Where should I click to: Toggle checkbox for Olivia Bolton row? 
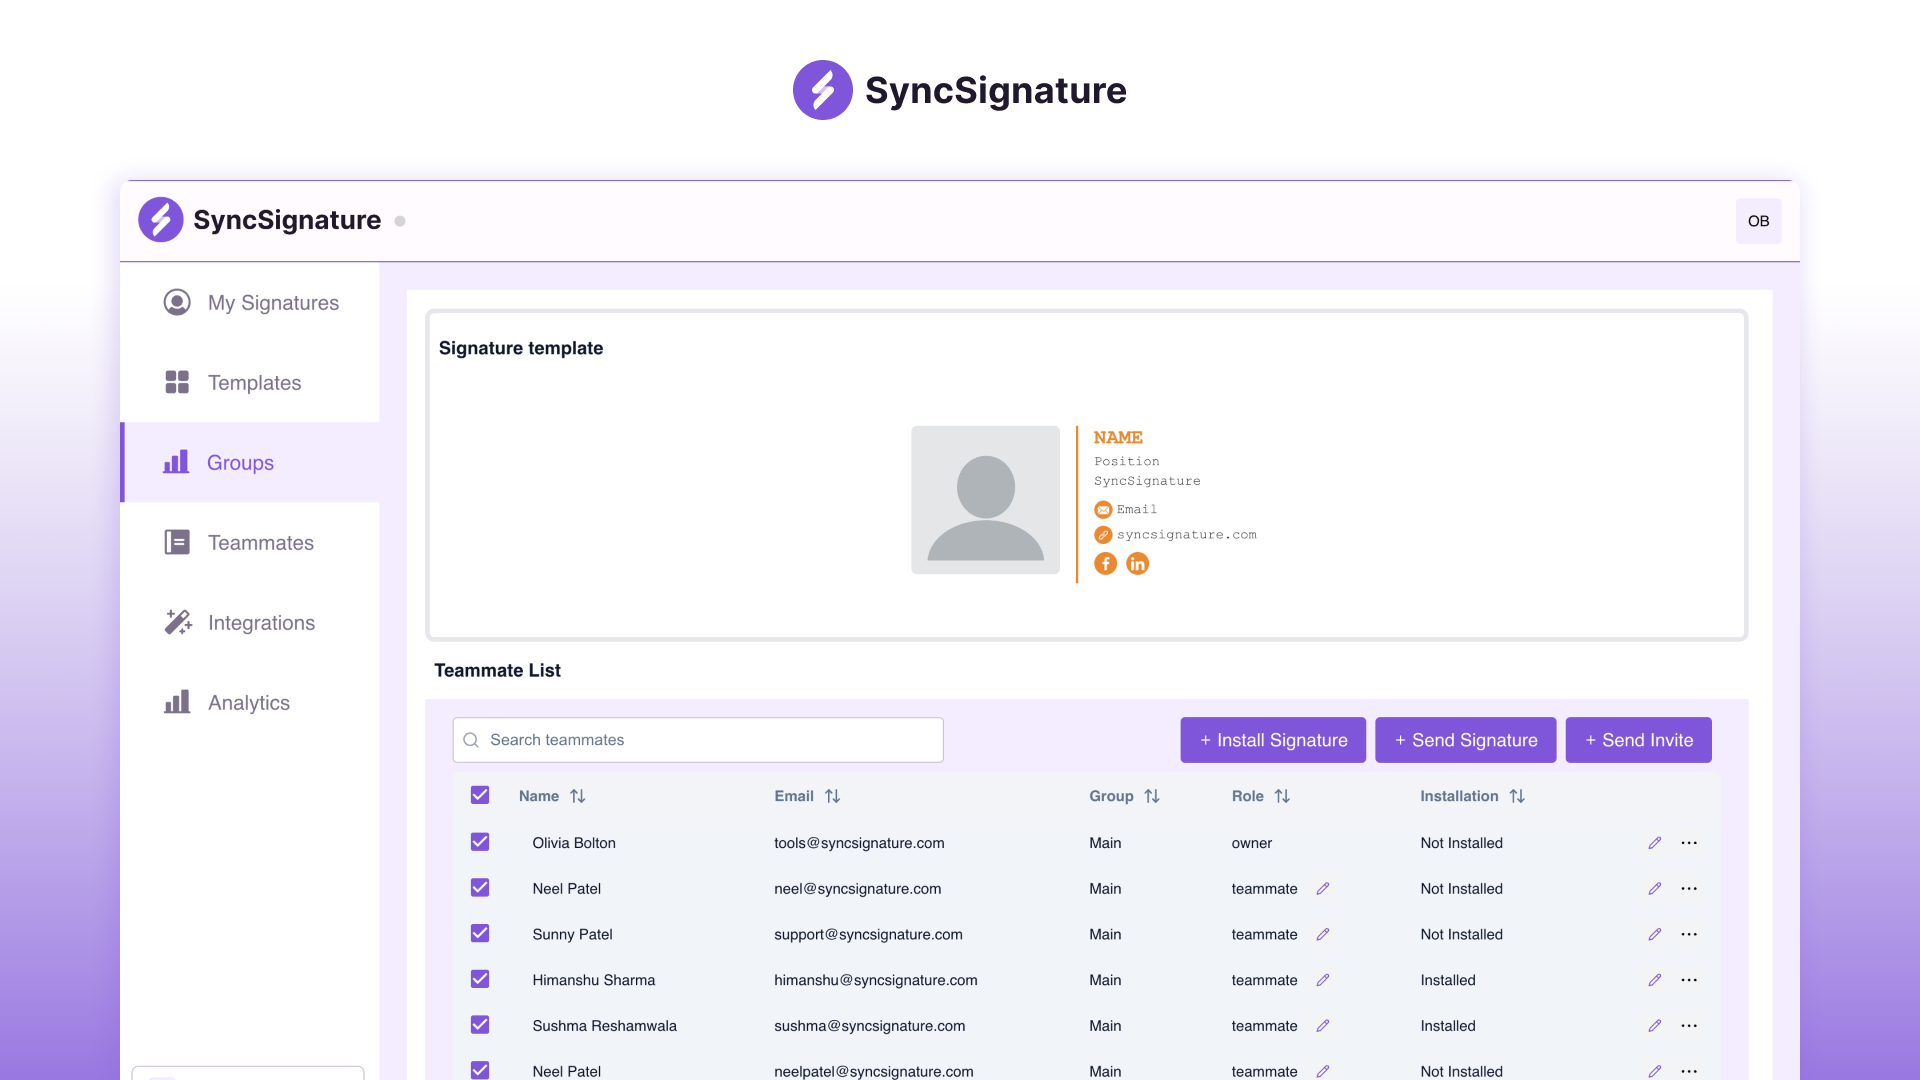coord(480,841)
